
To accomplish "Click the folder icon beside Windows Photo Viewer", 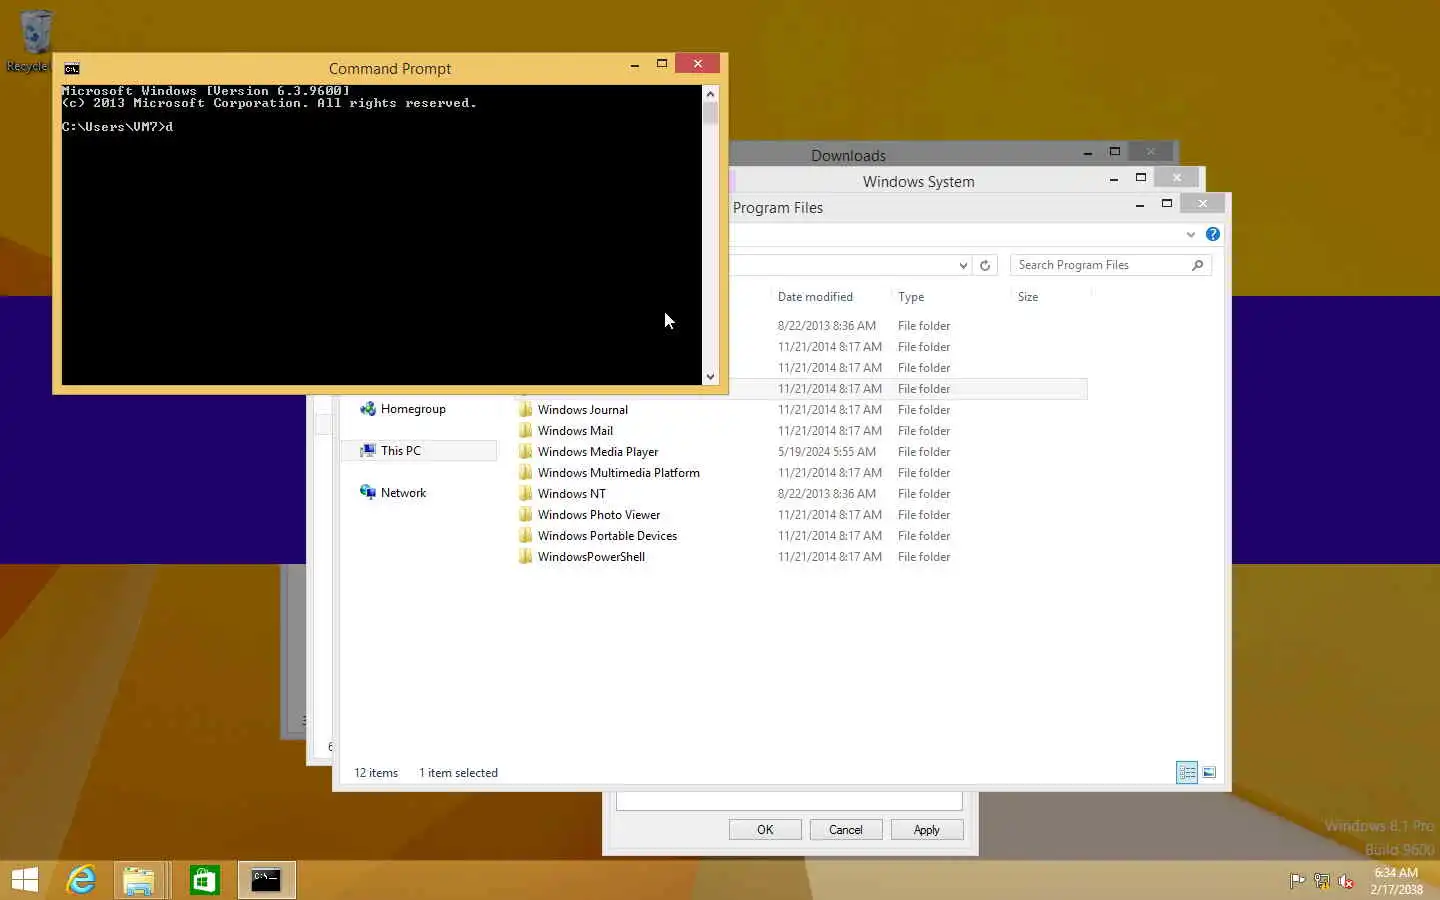I will (526, 515).
